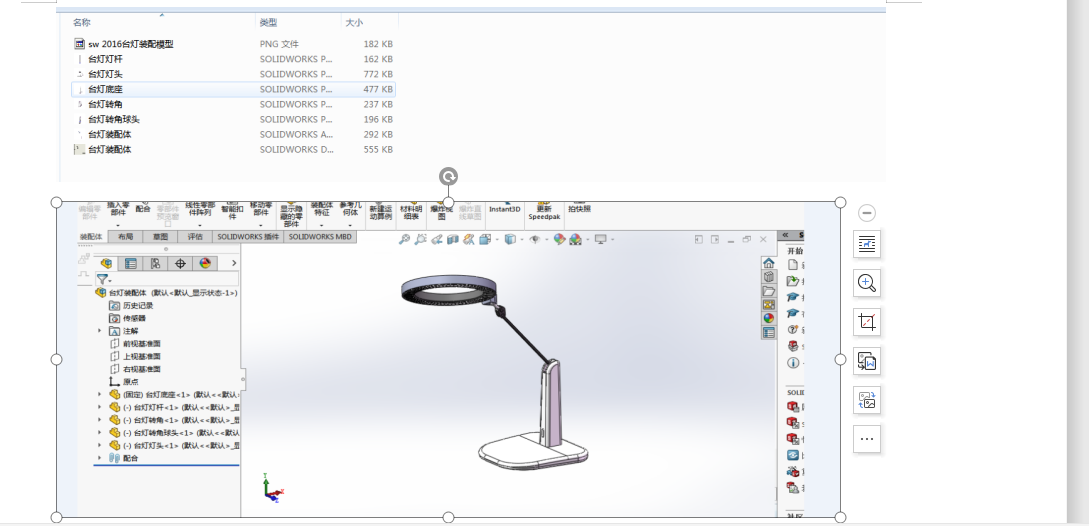
Task: Click the feature tree filter funnel icon
Action: (103, 279)
